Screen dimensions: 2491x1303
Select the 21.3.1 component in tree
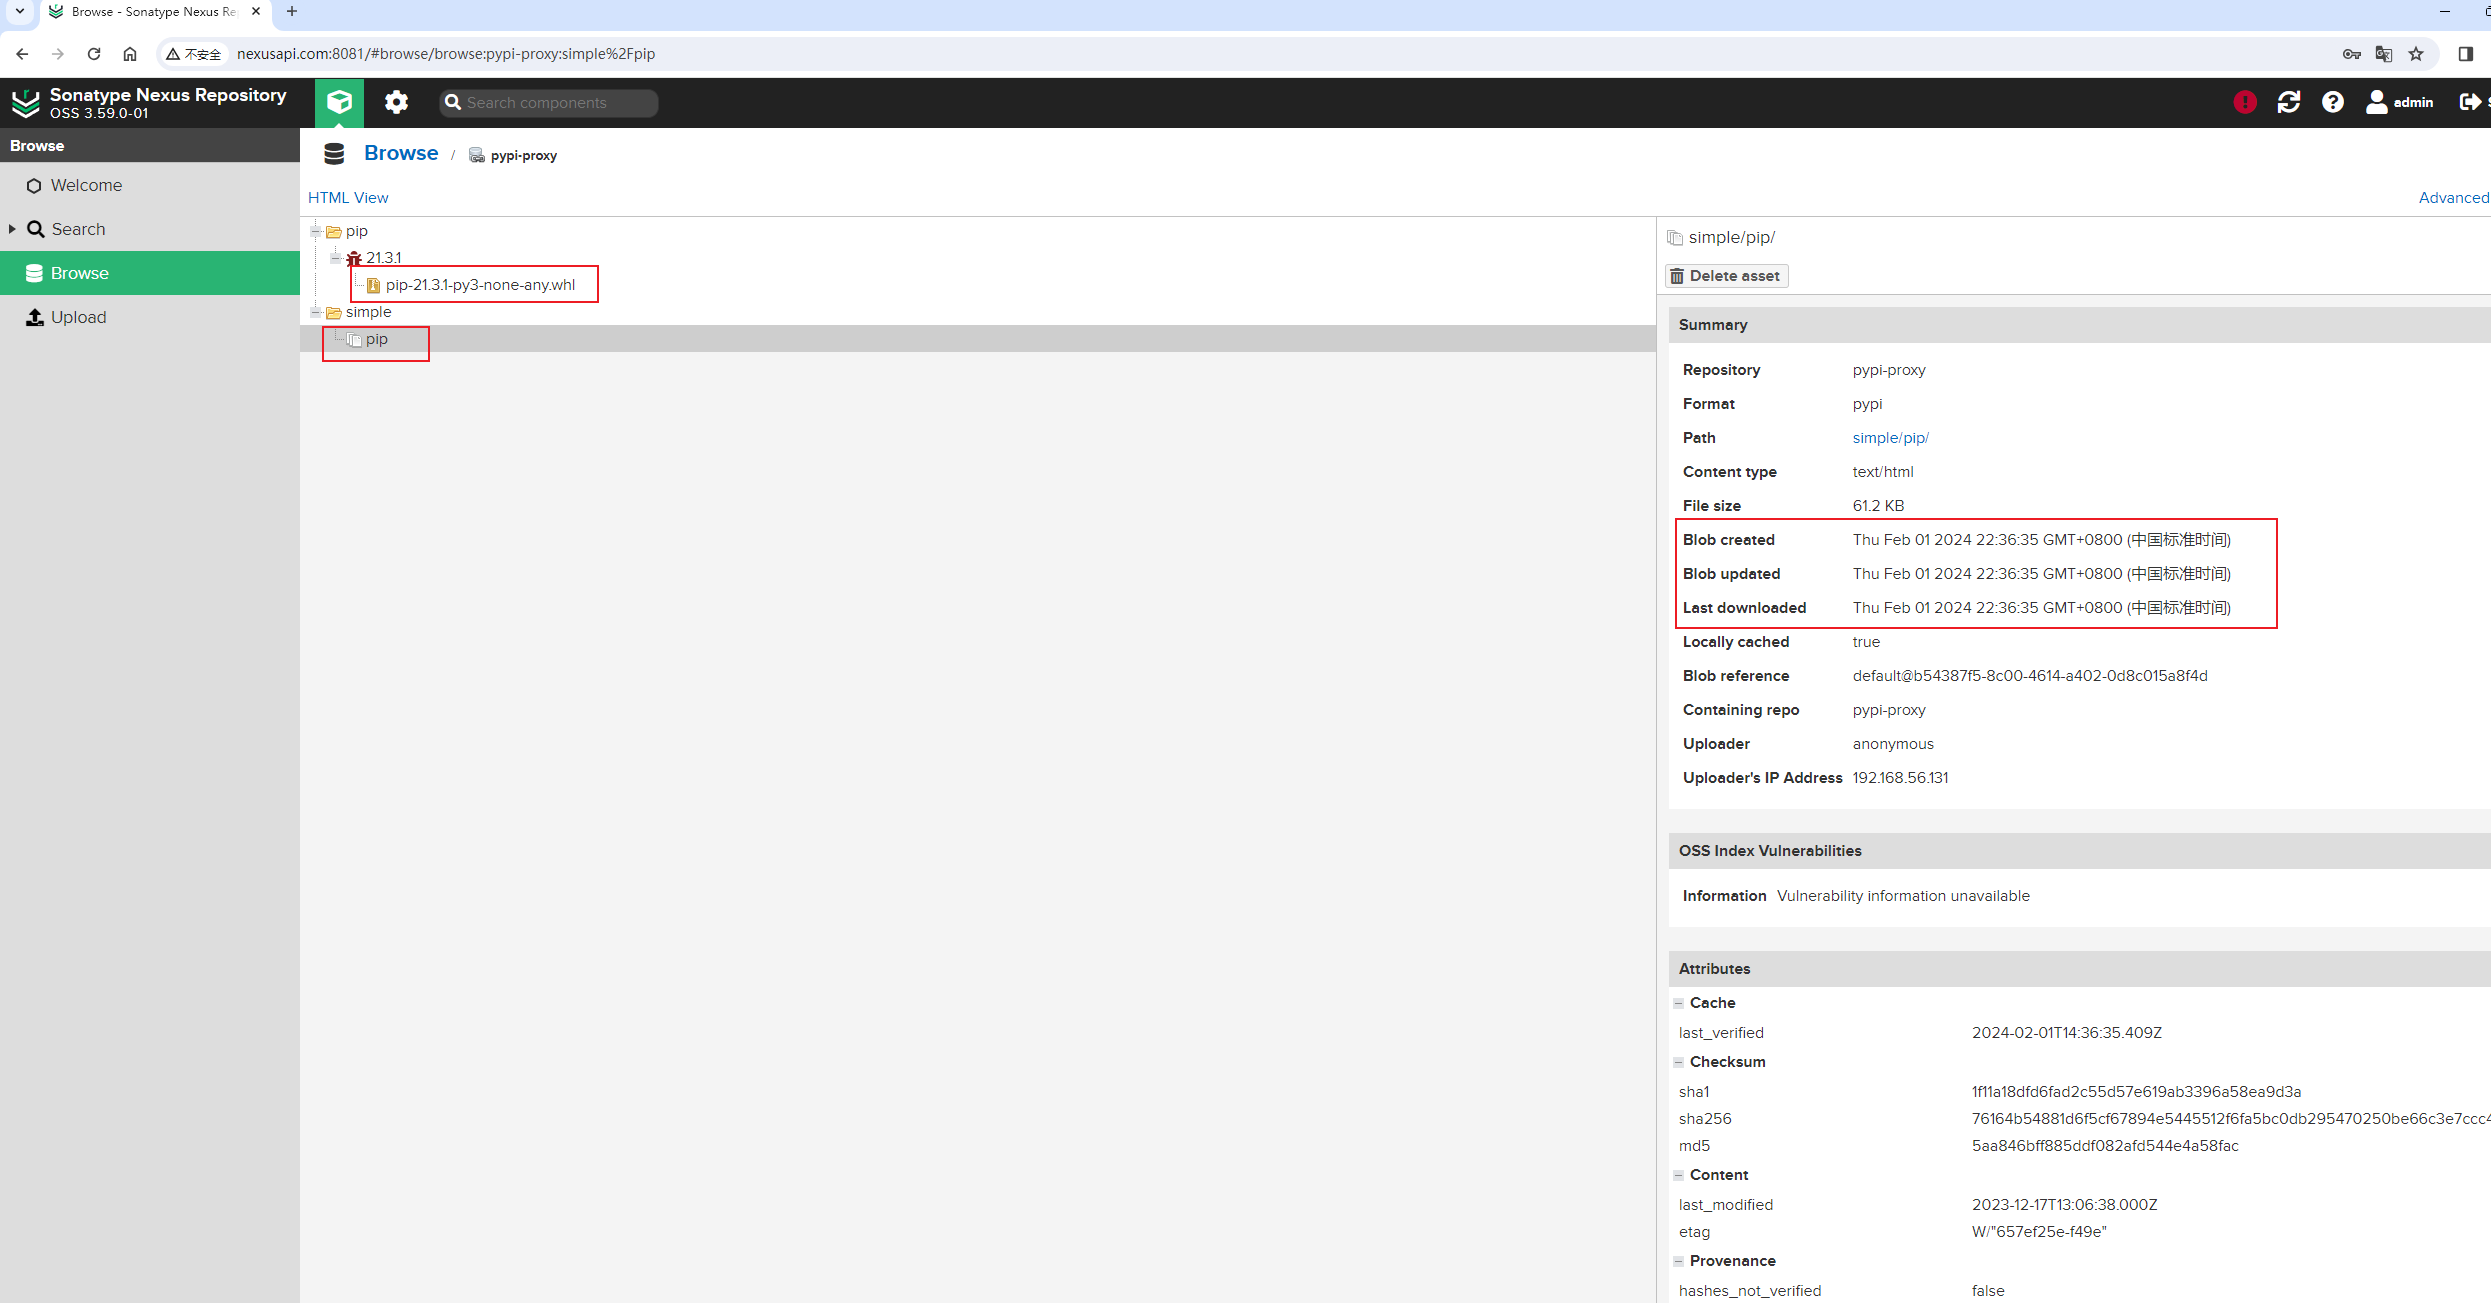(383, 258)
